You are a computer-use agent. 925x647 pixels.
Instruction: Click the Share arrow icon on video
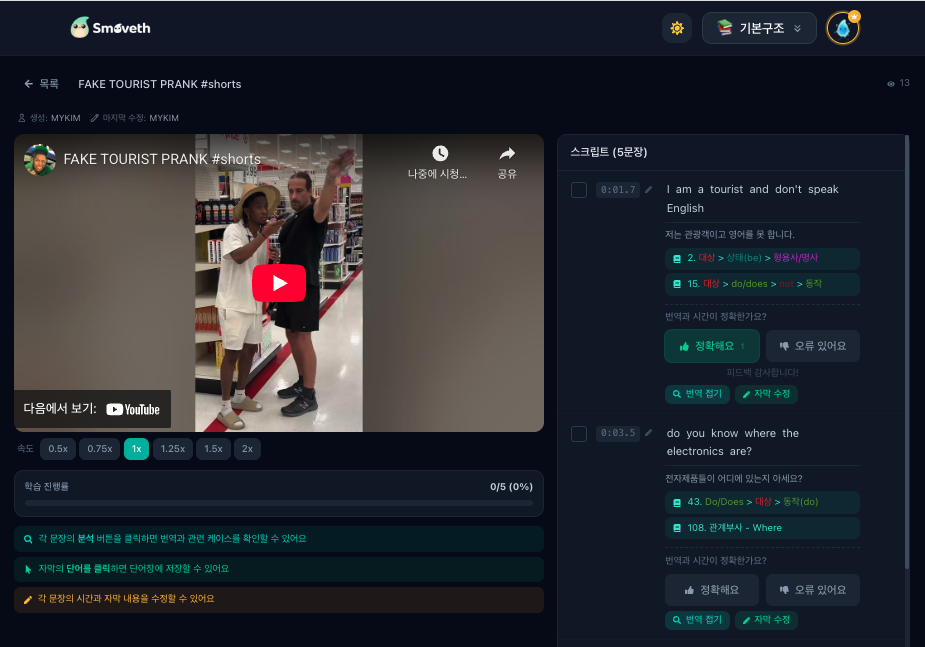coord(507,154)
